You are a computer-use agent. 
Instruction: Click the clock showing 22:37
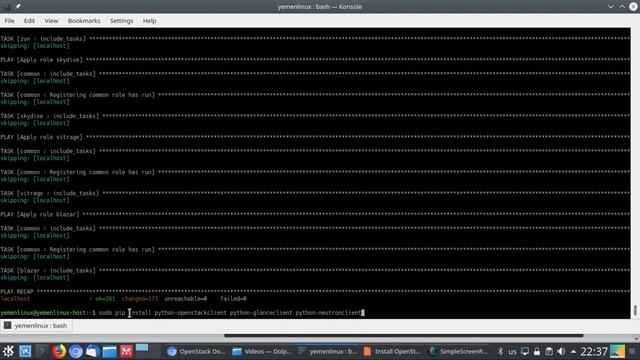tap(594, 351)
